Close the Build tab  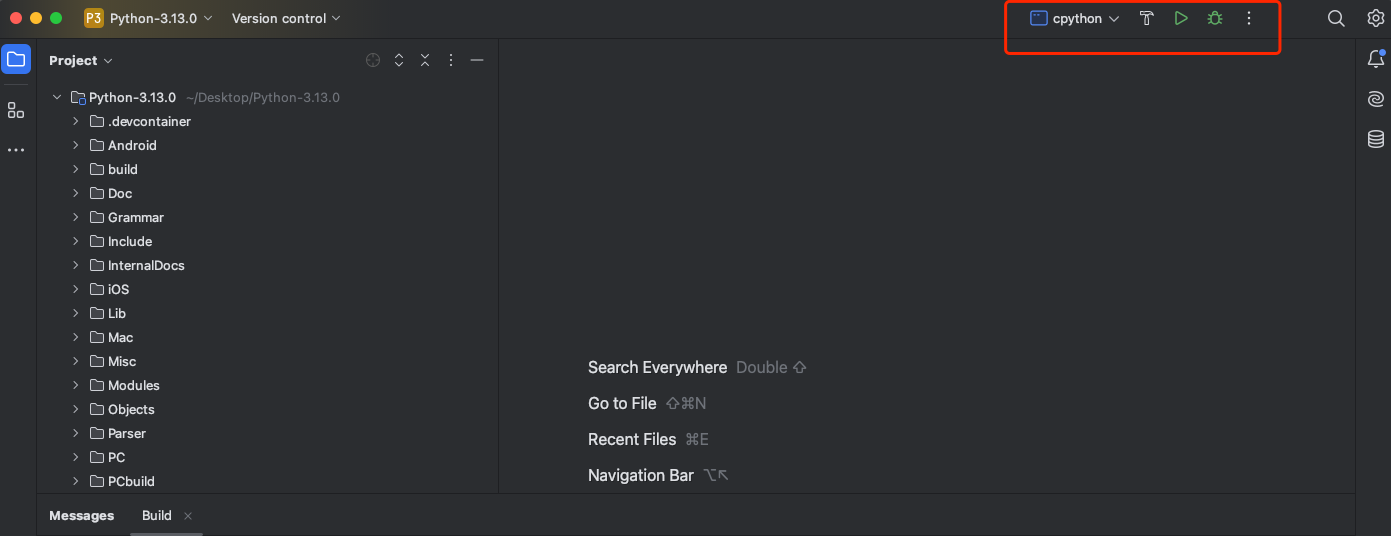188,516
